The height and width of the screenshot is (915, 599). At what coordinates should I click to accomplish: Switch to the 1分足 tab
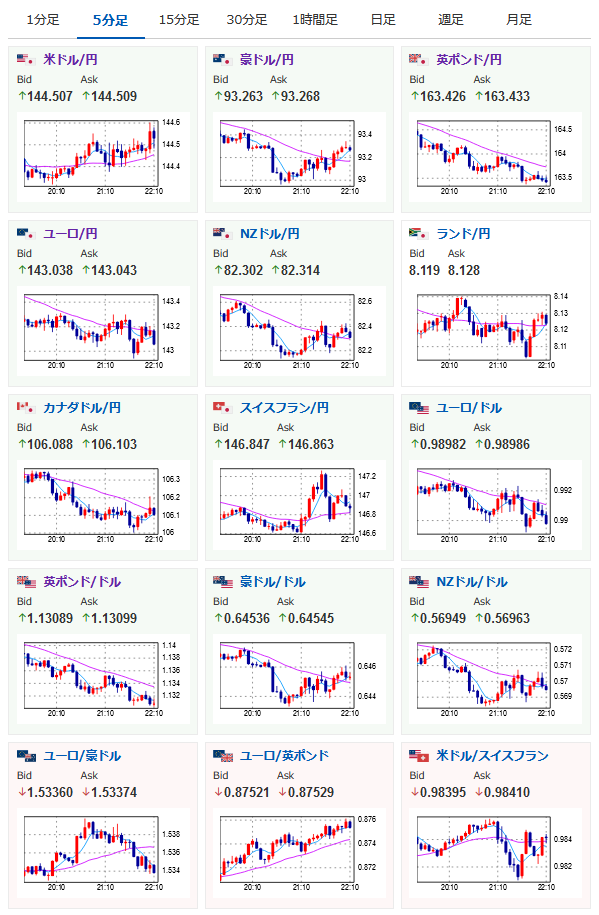43,20
